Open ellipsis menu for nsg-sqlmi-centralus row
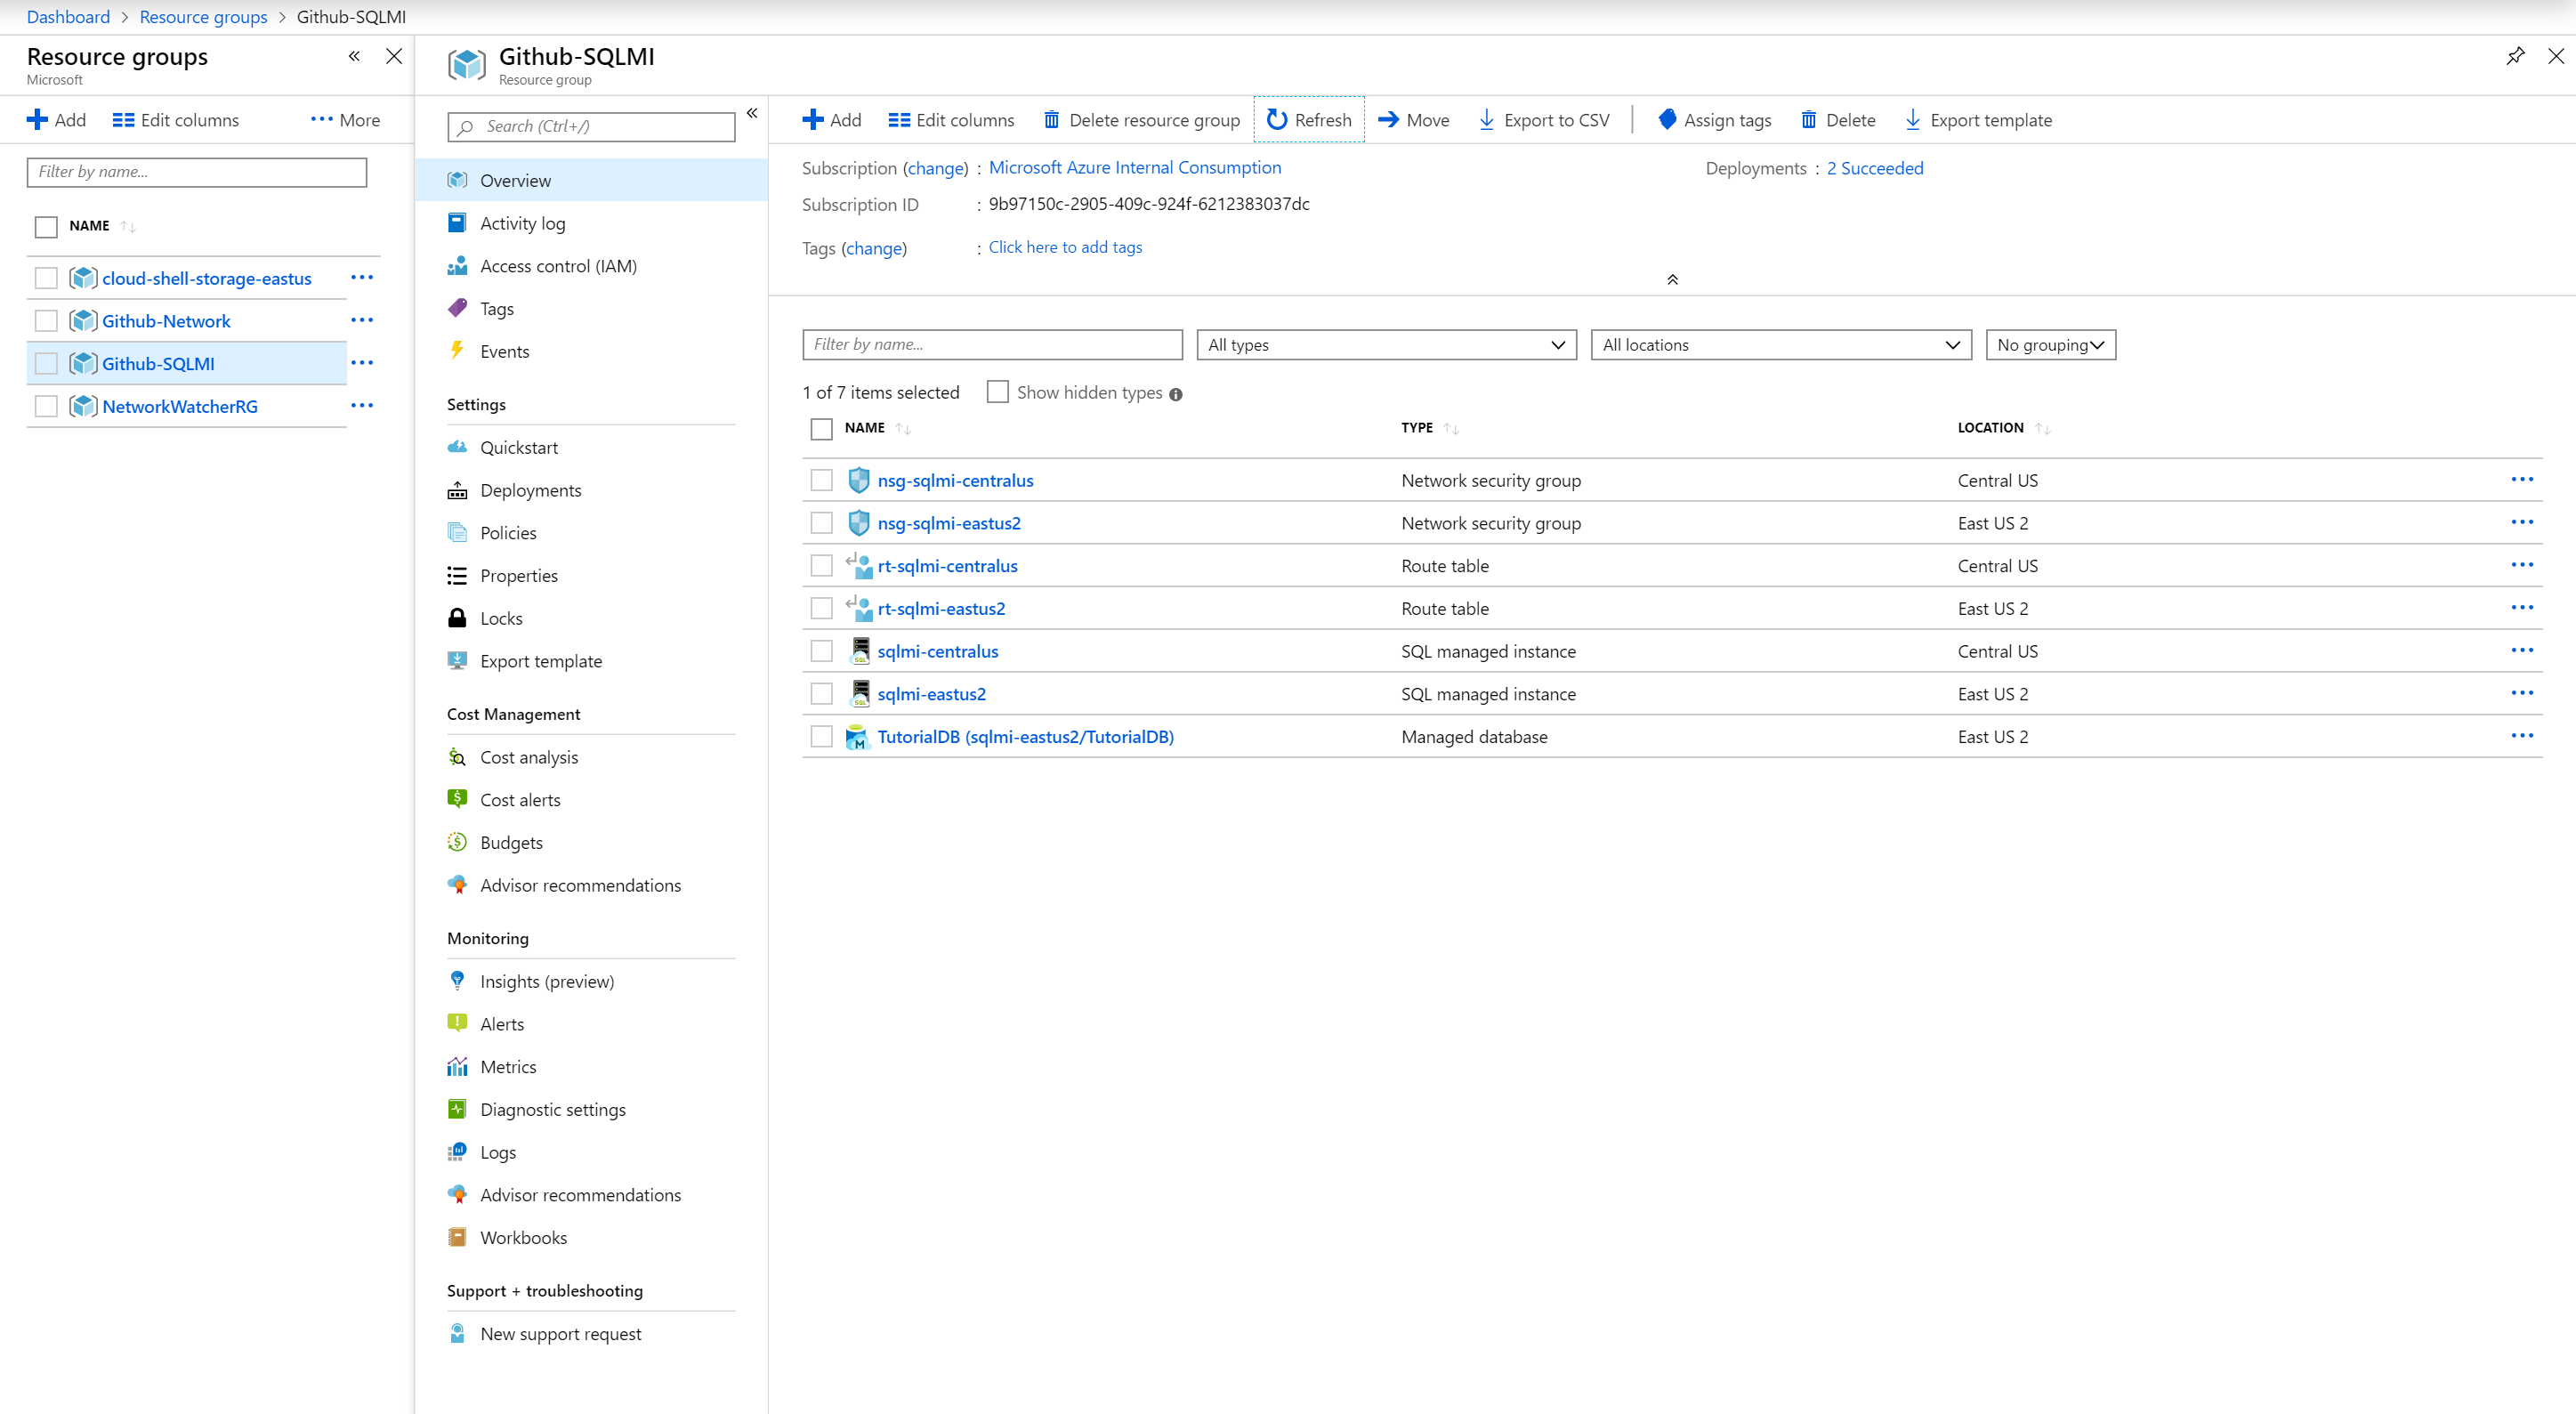 [2521, 479]
